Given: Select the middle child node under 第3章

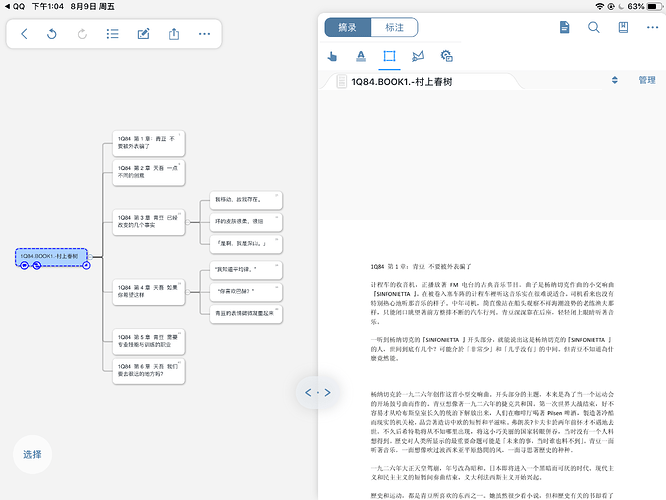Looking at the screenshot, I should pos(246,222).
